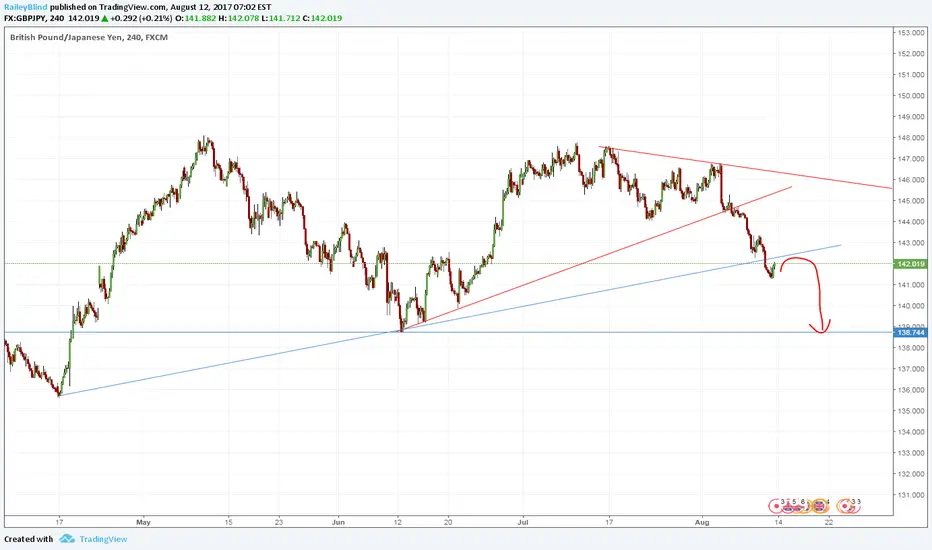932x550 pixels.
Task: Click the 'Created with' footer text
Action: pyautogui.click(x=29, y=539)
